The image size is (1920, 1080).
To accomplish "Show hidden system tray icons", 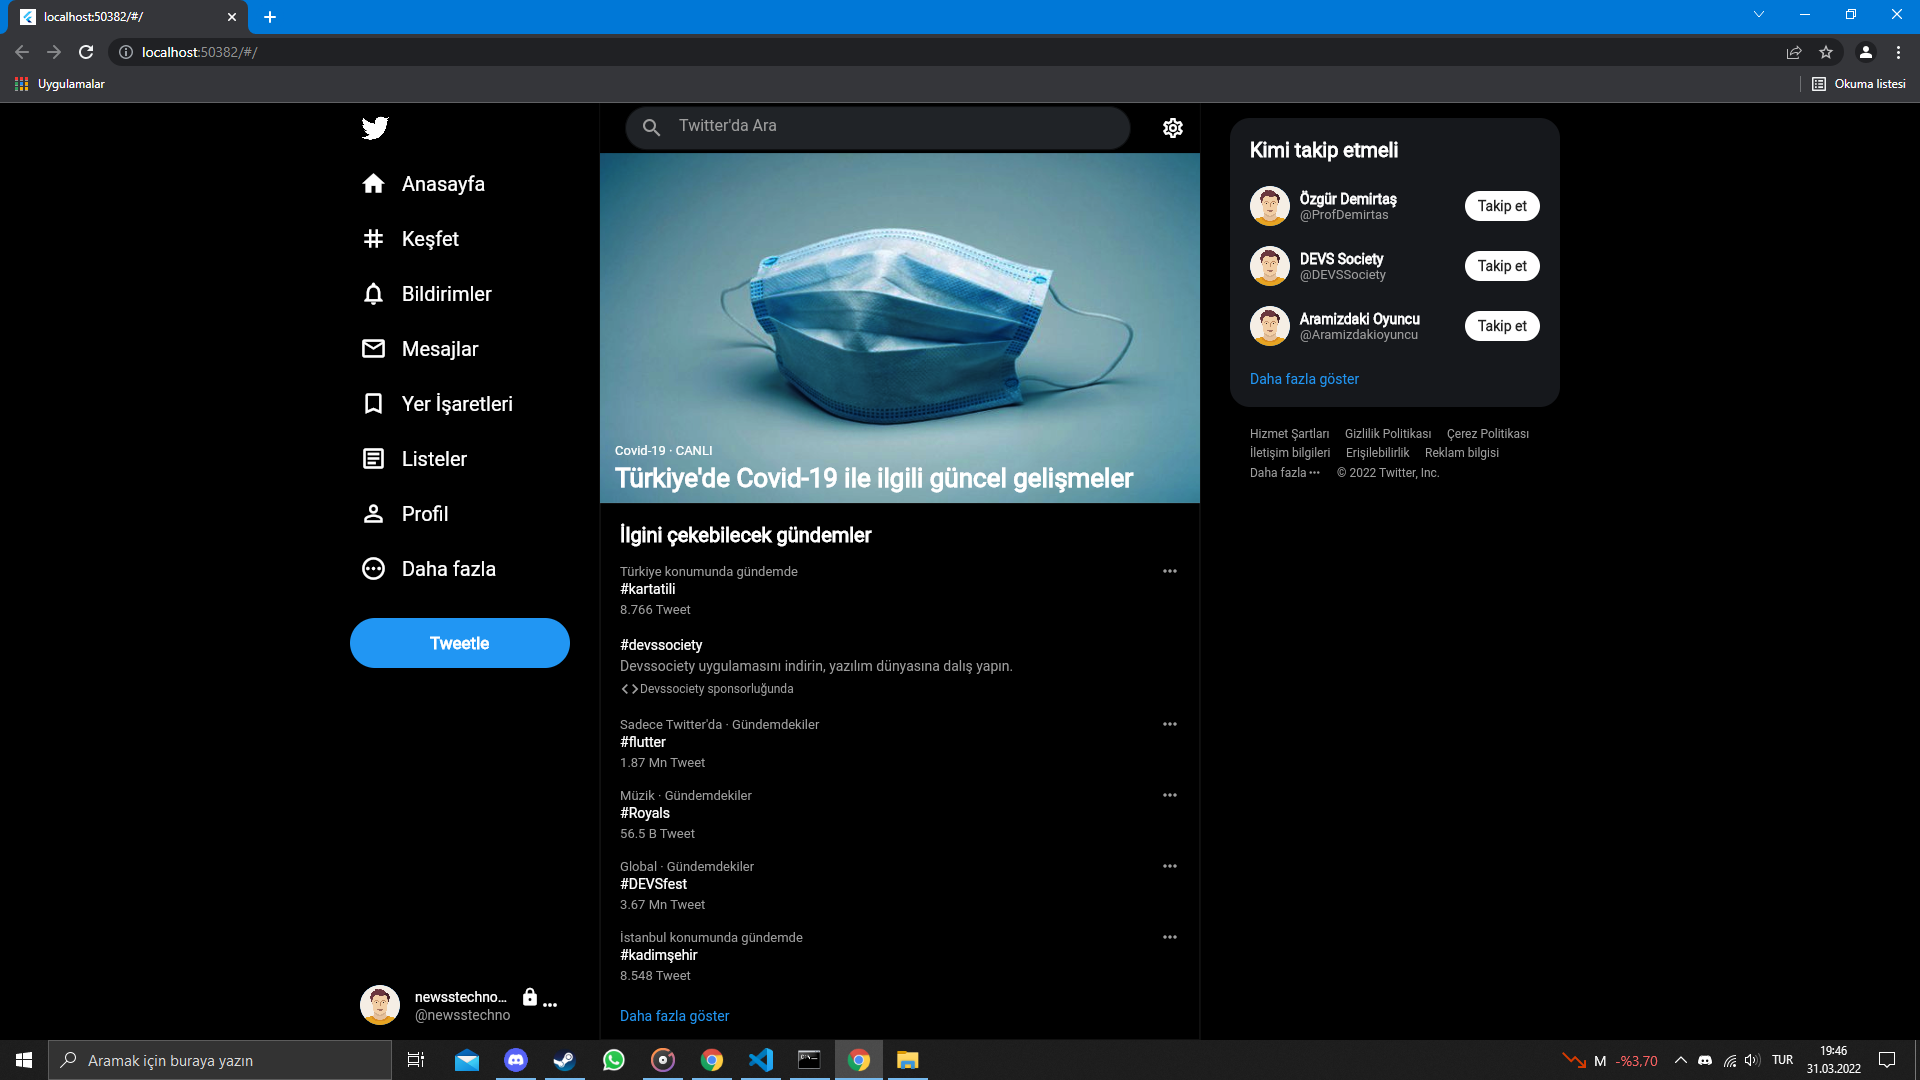I will (x=1681, y=1060).
